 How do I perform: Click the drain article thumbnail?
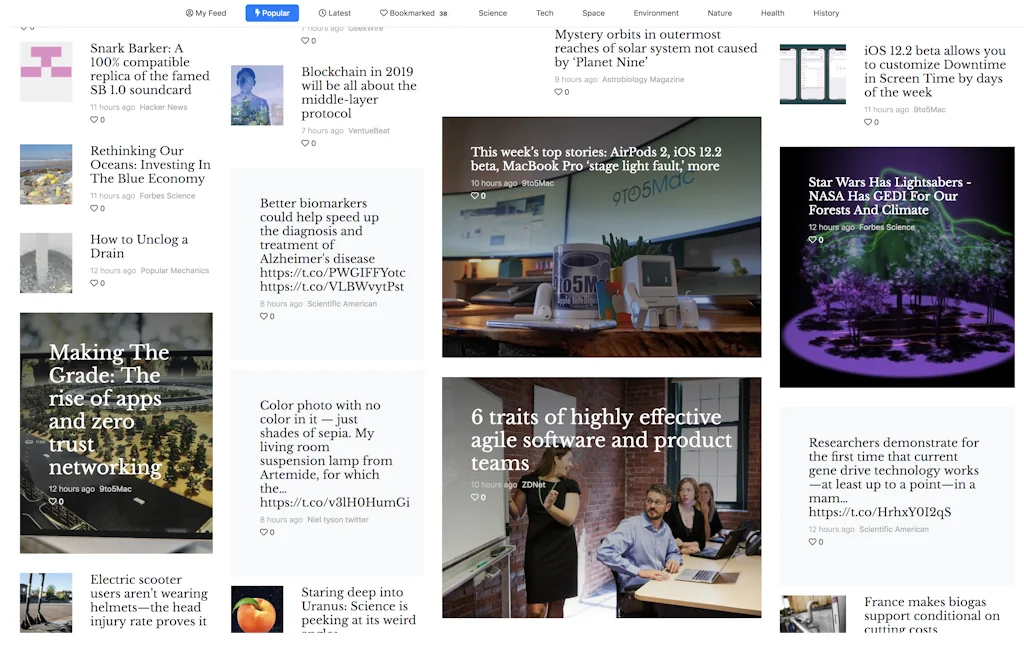click(x=46, y=263)
